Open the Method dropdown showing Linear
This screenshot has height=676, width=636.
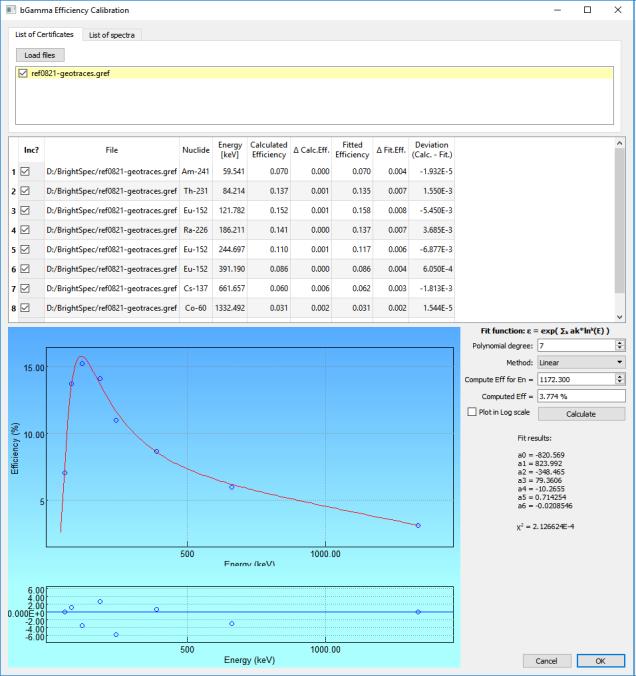coord(579,361)
